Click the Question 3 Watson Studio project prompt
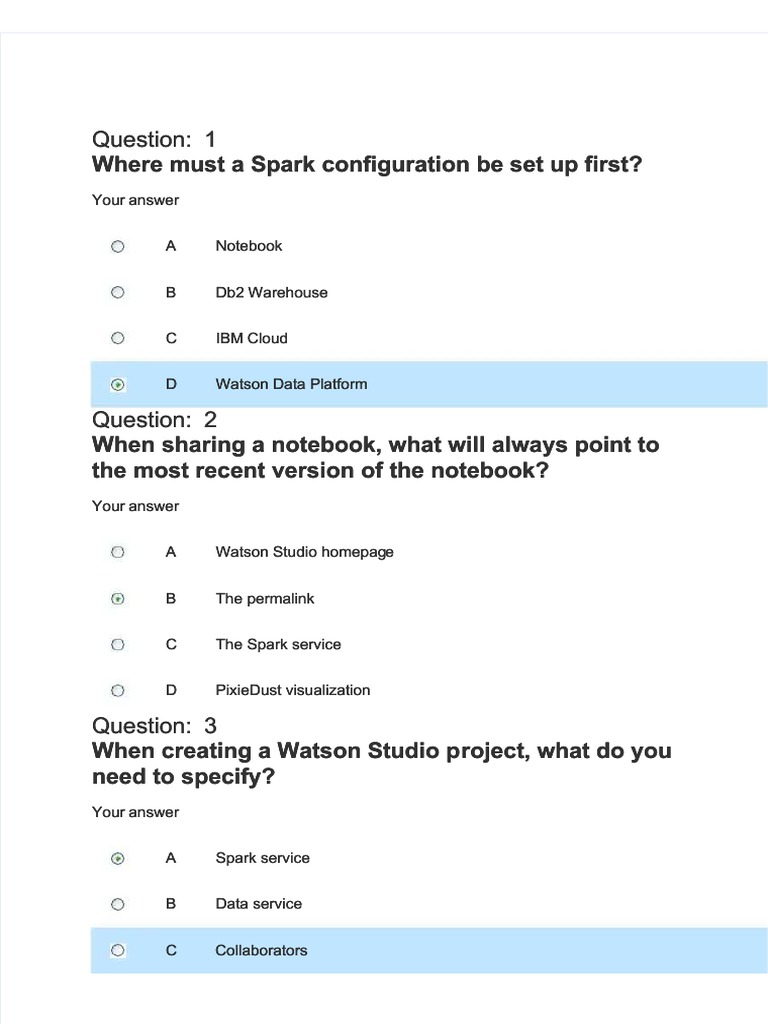 coord(381,763)
